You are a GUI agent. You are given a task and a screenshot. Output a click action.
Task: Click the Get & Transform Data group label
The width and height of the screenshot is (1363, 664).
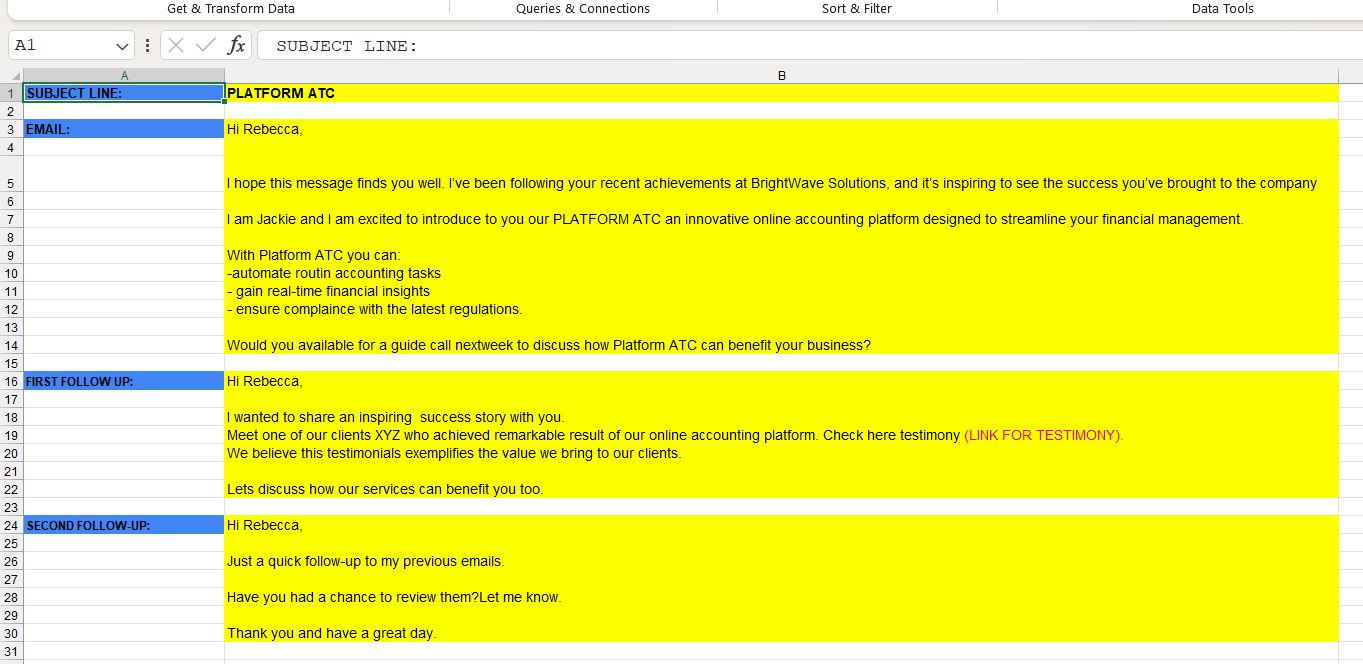pos(231,9)
